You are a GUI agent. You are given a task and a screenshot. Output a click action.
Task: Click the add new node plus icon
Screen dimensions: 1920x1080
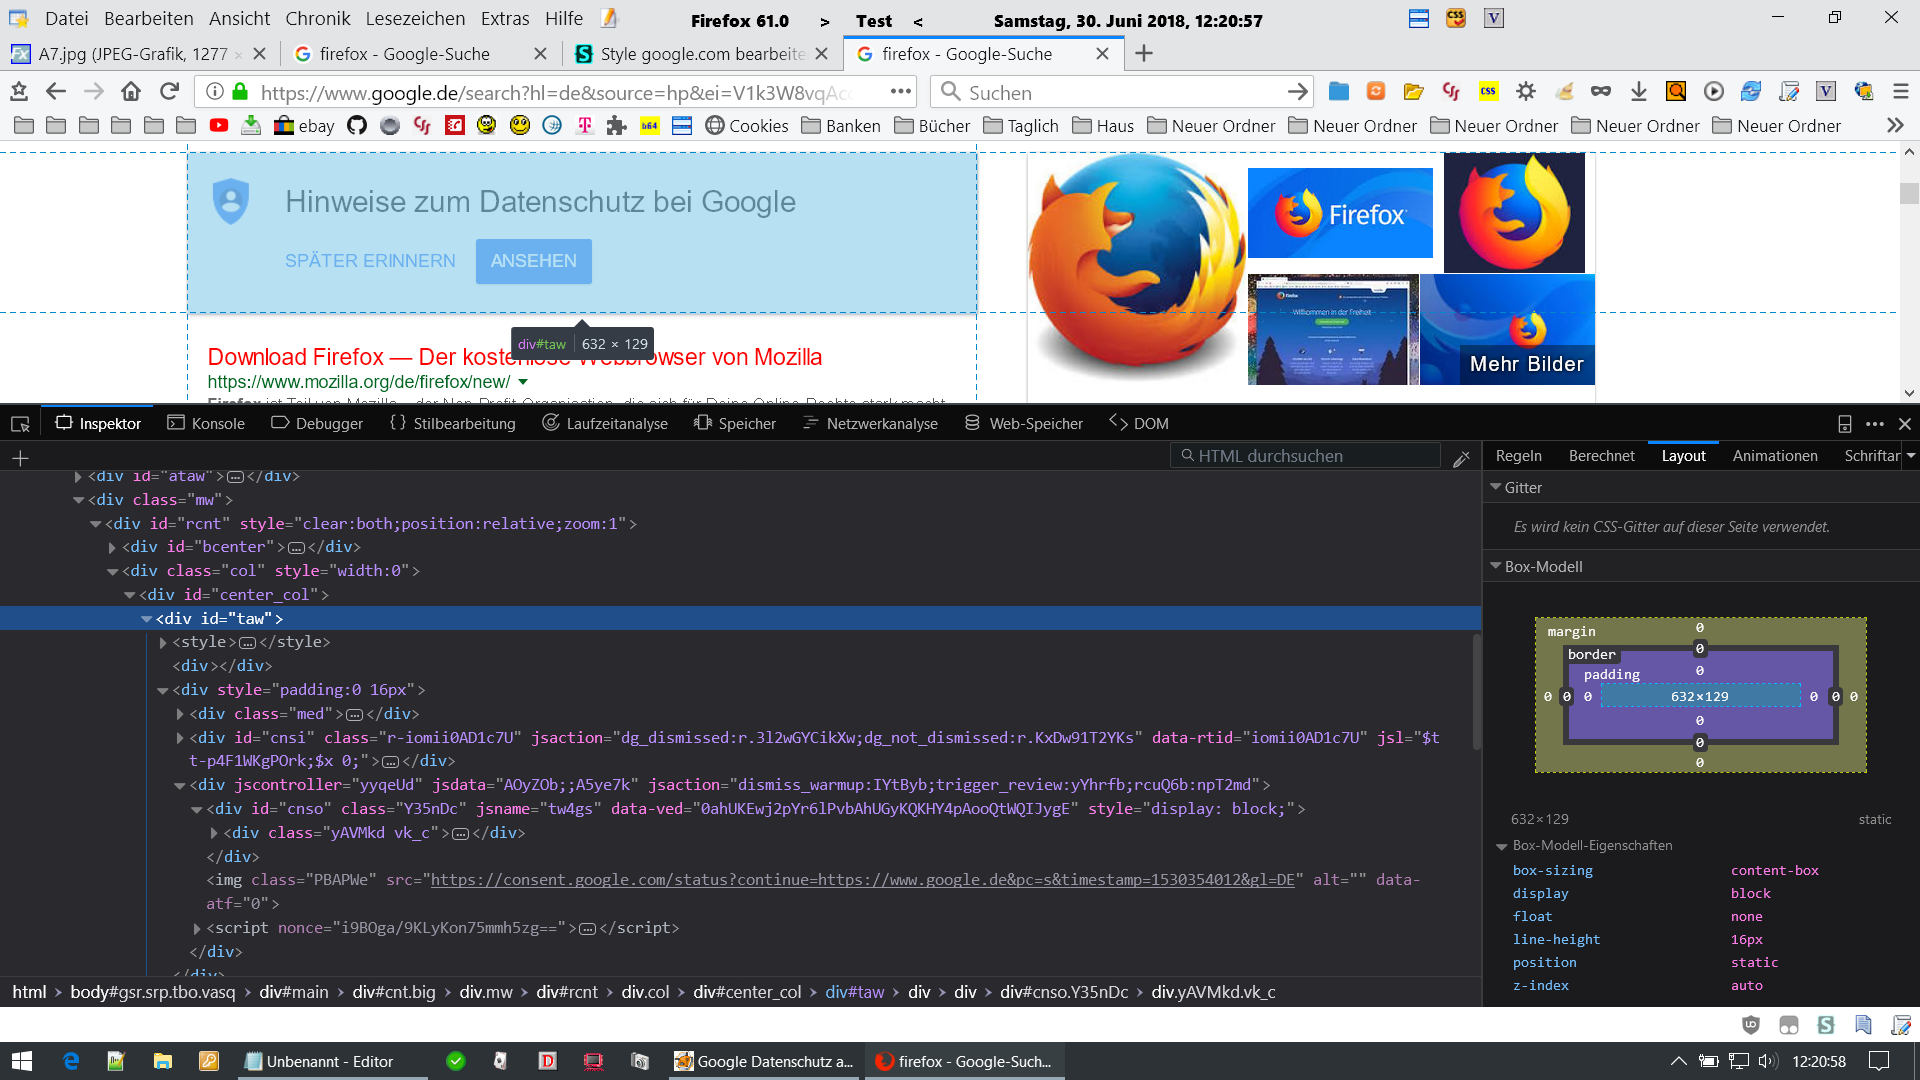[x=20, y=458]
